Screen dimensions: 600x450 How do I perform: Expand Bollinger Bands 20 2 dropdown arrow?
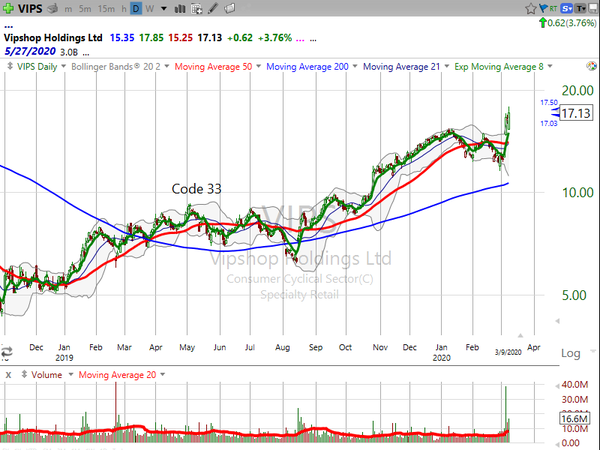[166, 66]
